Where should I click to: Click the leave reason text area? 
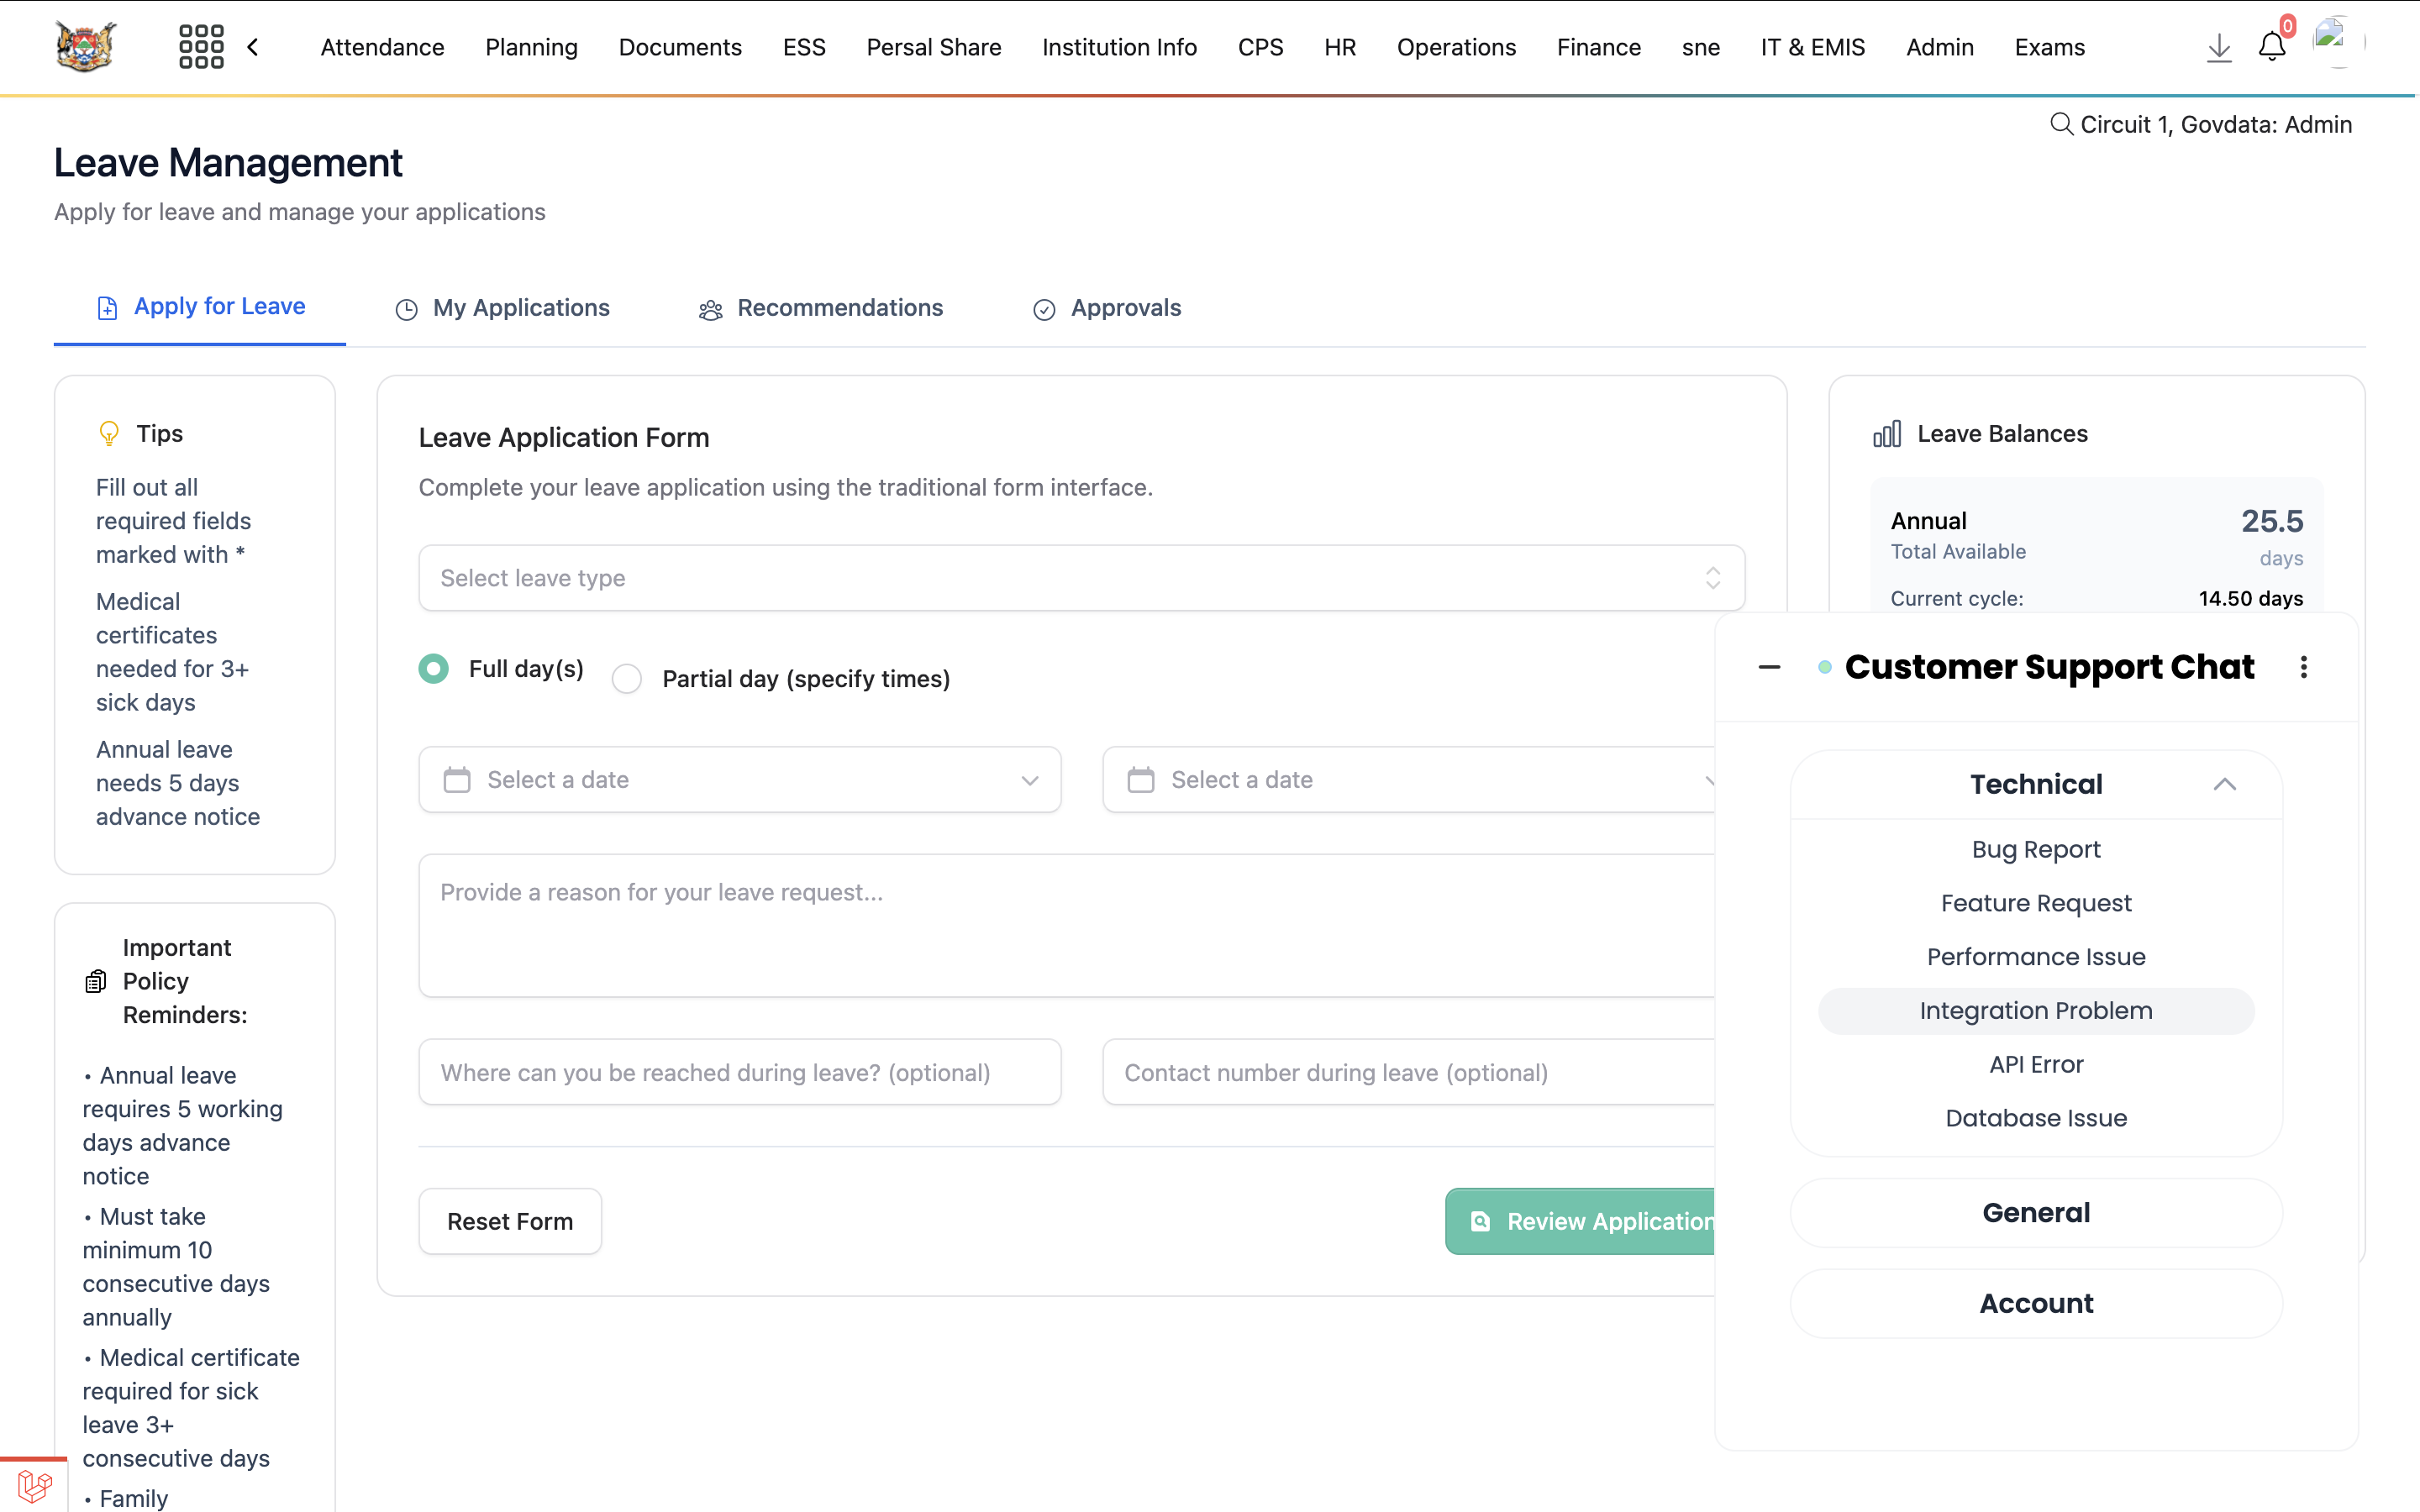[x=1066, y=925]
